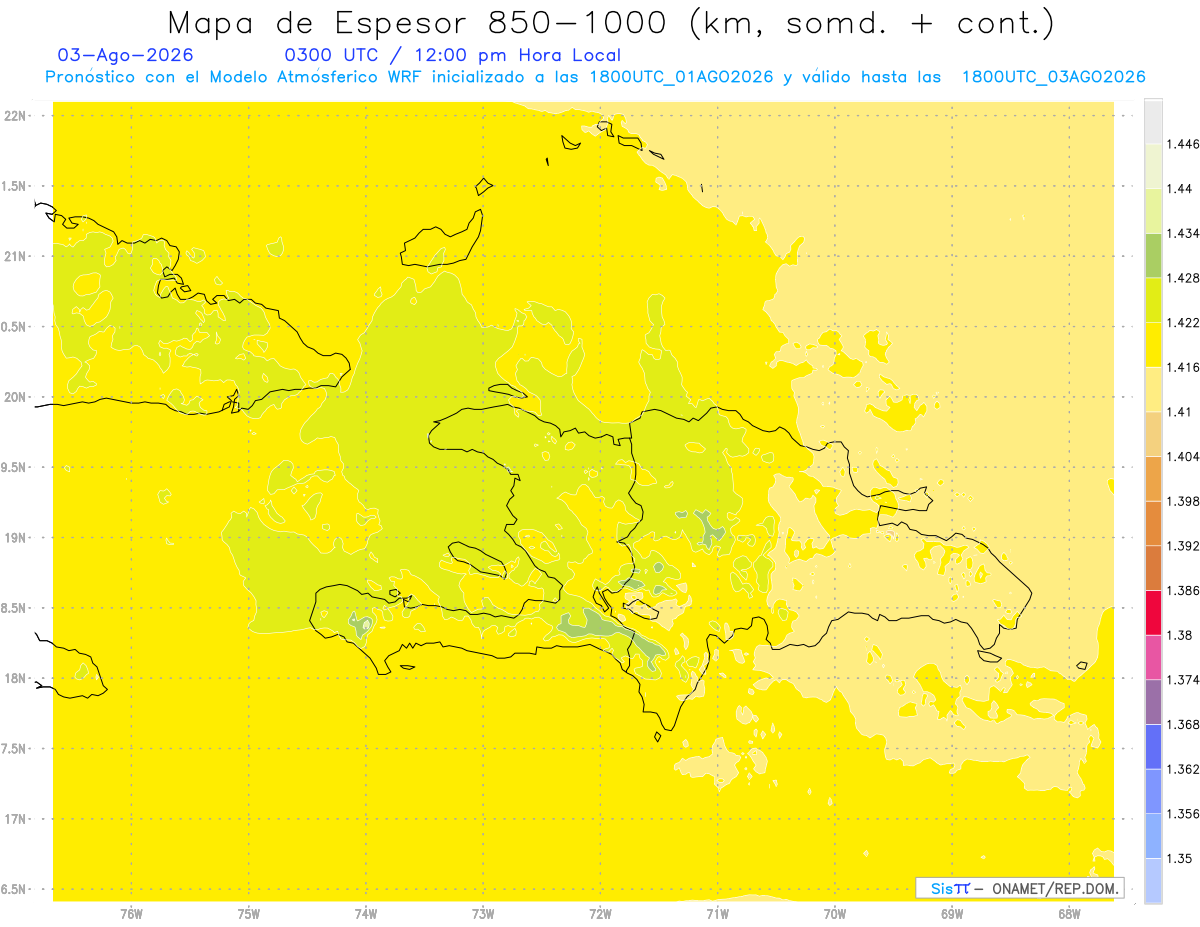Click the 1.44 colorbar label
Viewport: 1200px width, 927px height.
1181,188
